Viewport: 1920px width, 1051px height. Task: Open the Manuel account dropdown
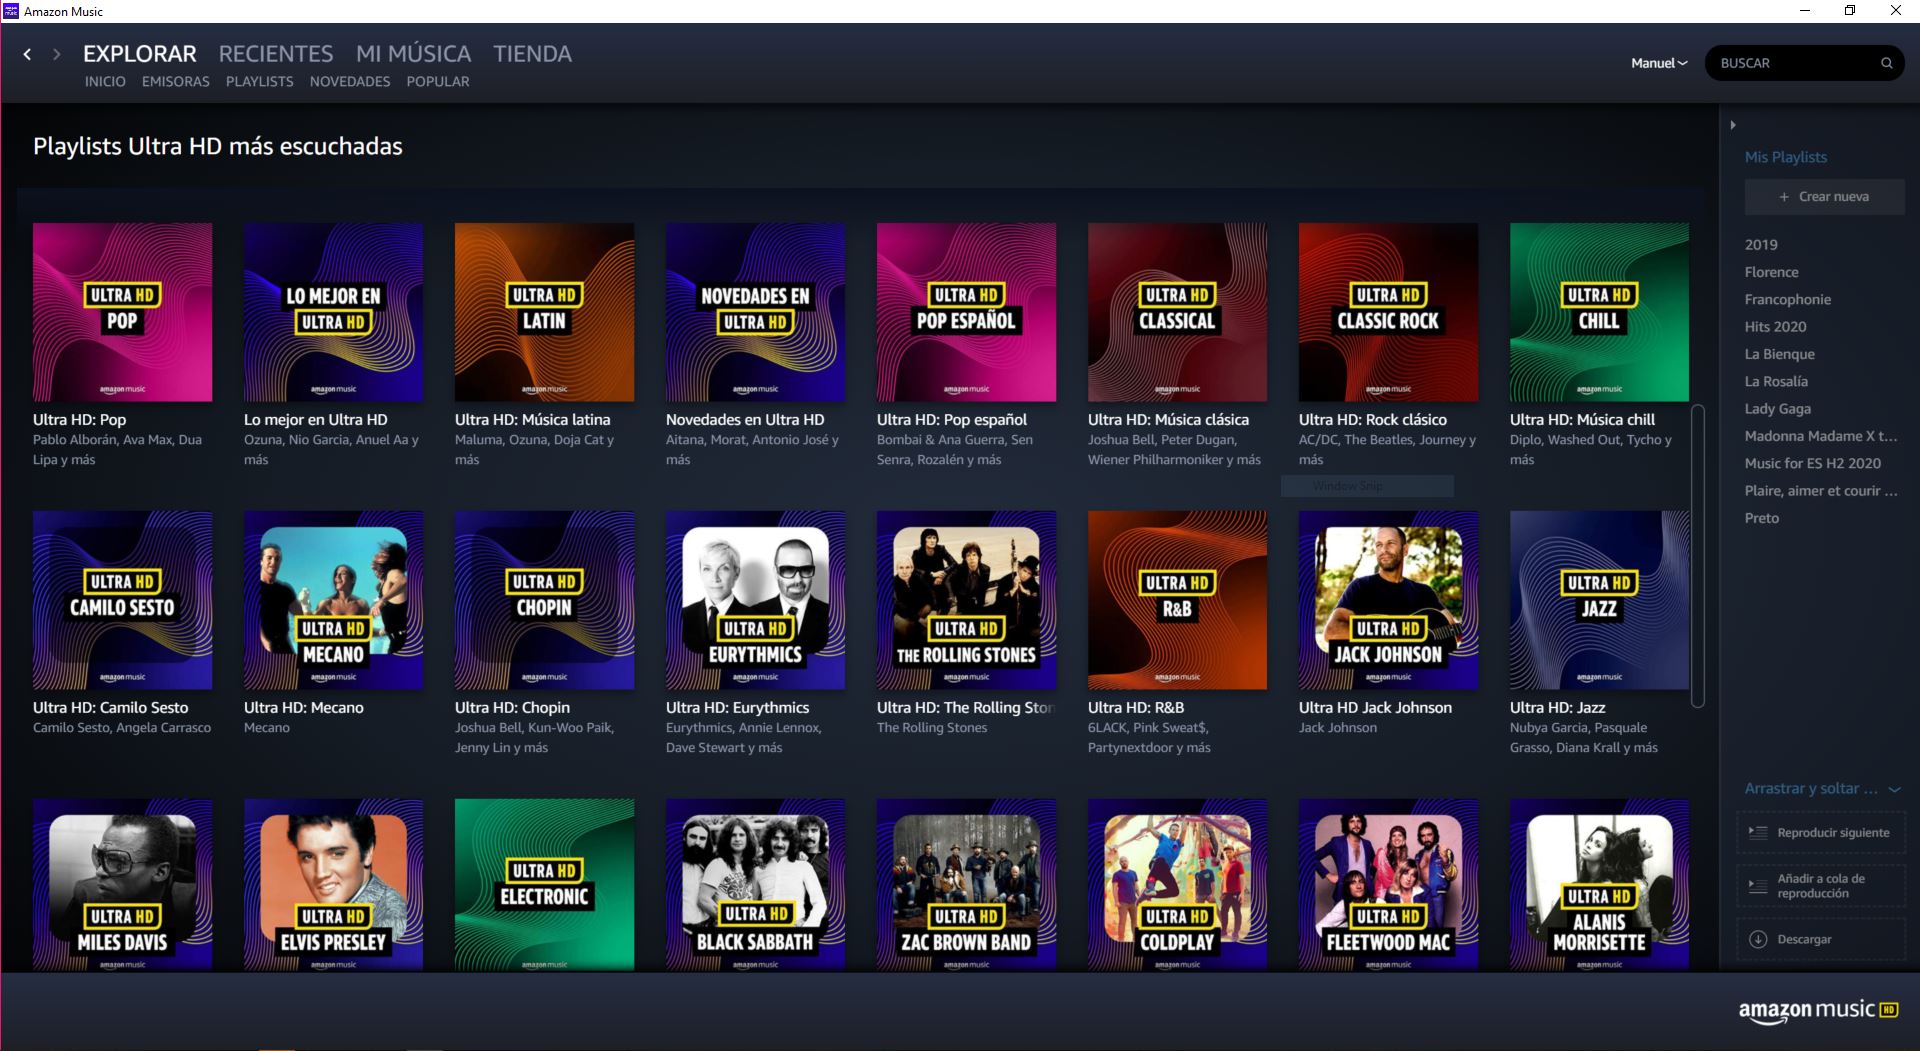point(1657,62)
